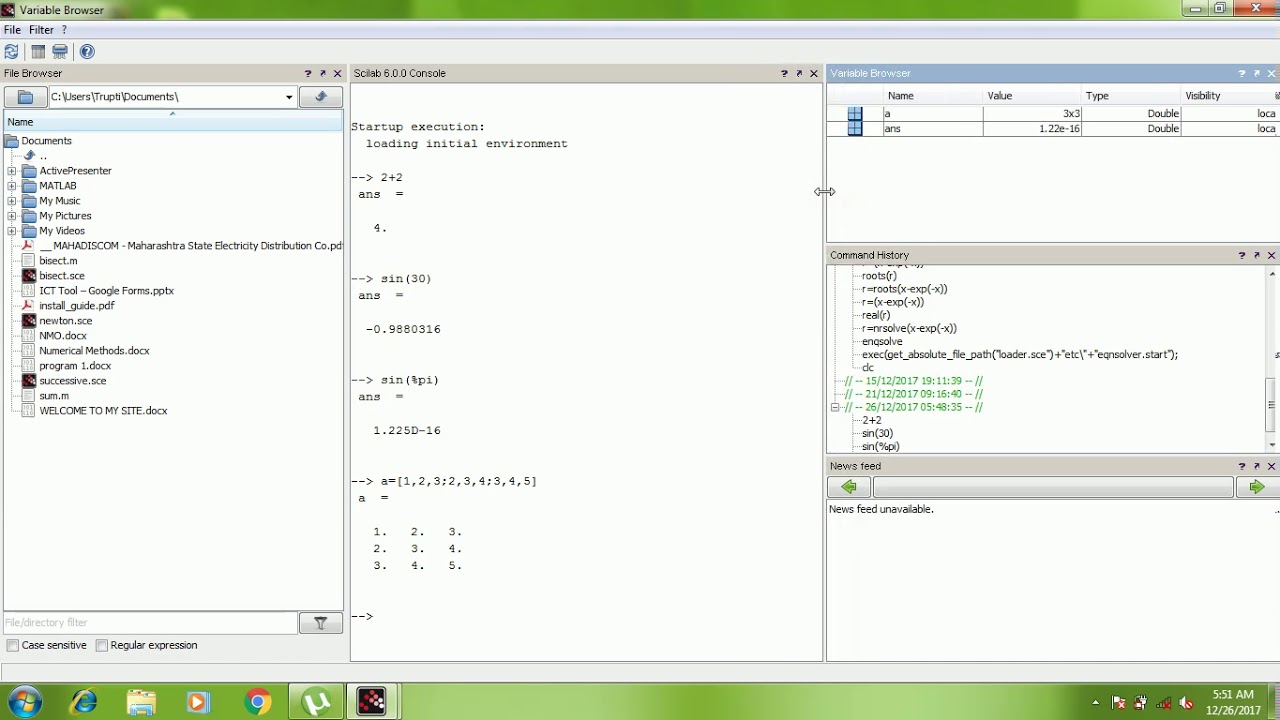
Task: Undock the Scilab Console panel
Action: click(799, 73)
